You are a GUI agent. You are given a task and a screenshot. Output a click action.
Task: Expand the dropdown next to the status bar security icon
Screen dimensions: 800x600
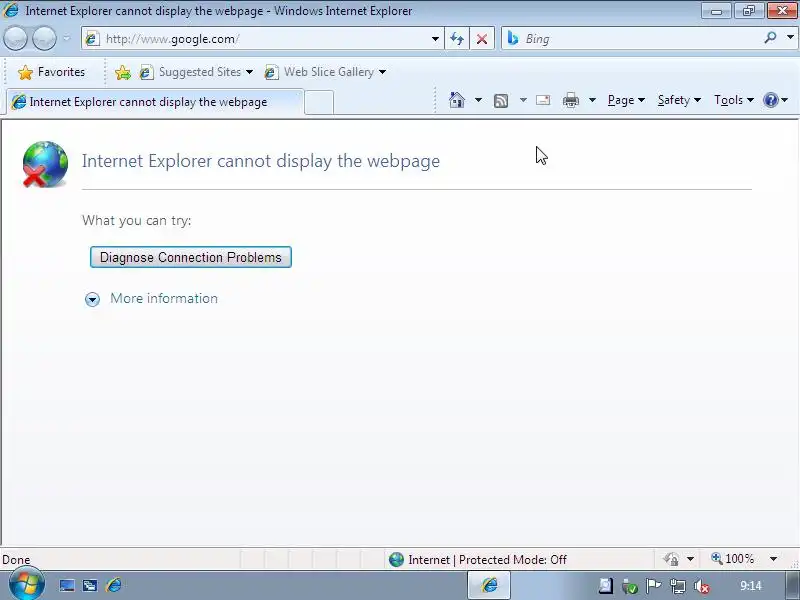[690, 559]
